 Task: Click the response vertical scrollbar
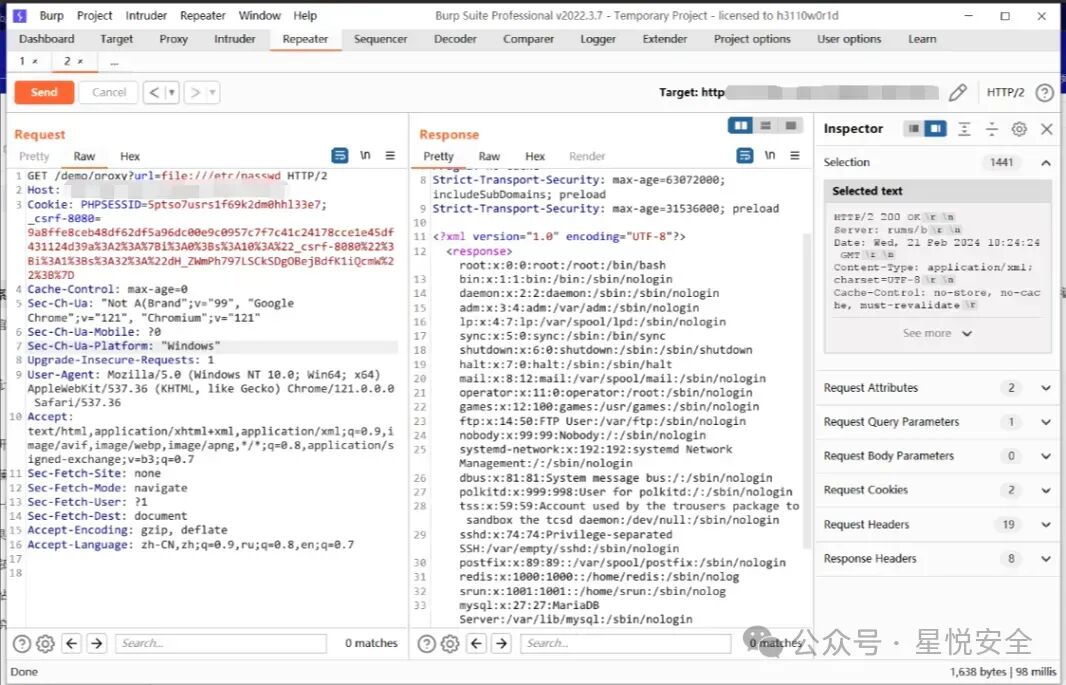[808, 391]
